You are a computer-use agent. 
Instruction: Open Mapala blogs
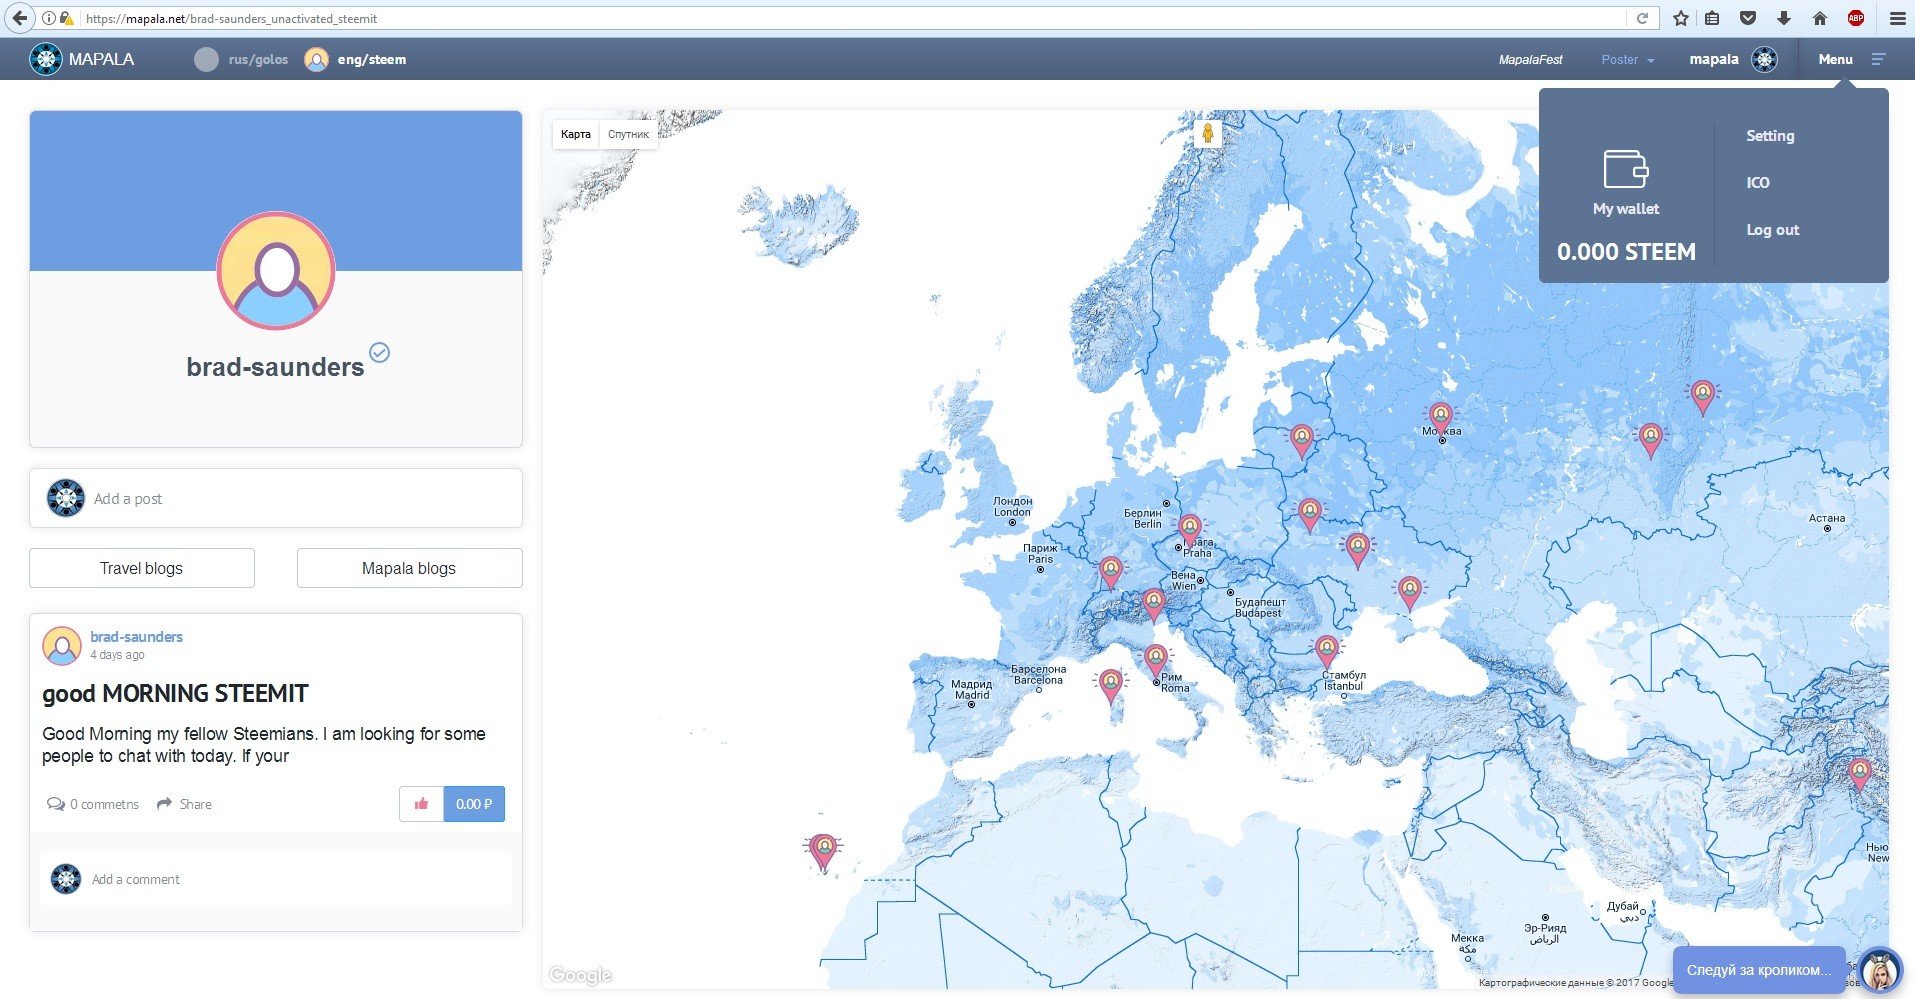coord(409,568)
